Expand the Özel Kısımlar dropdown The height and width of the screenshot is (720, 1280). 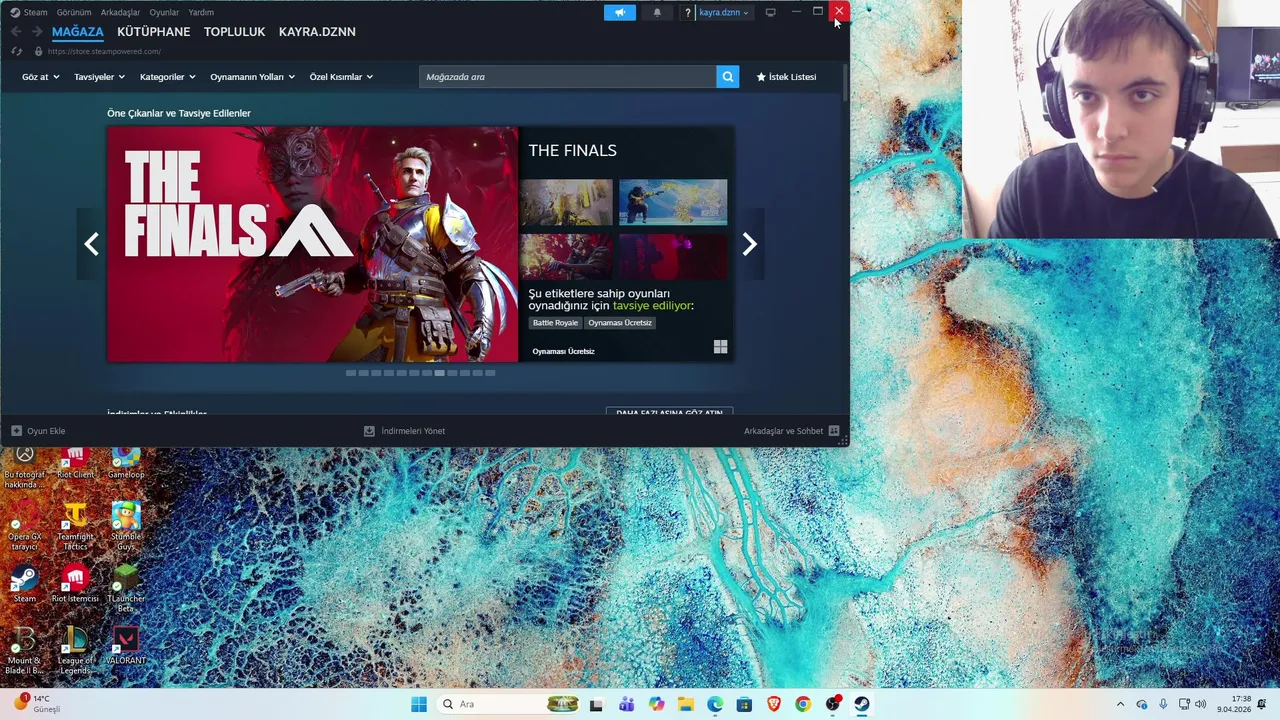(341, 77)
